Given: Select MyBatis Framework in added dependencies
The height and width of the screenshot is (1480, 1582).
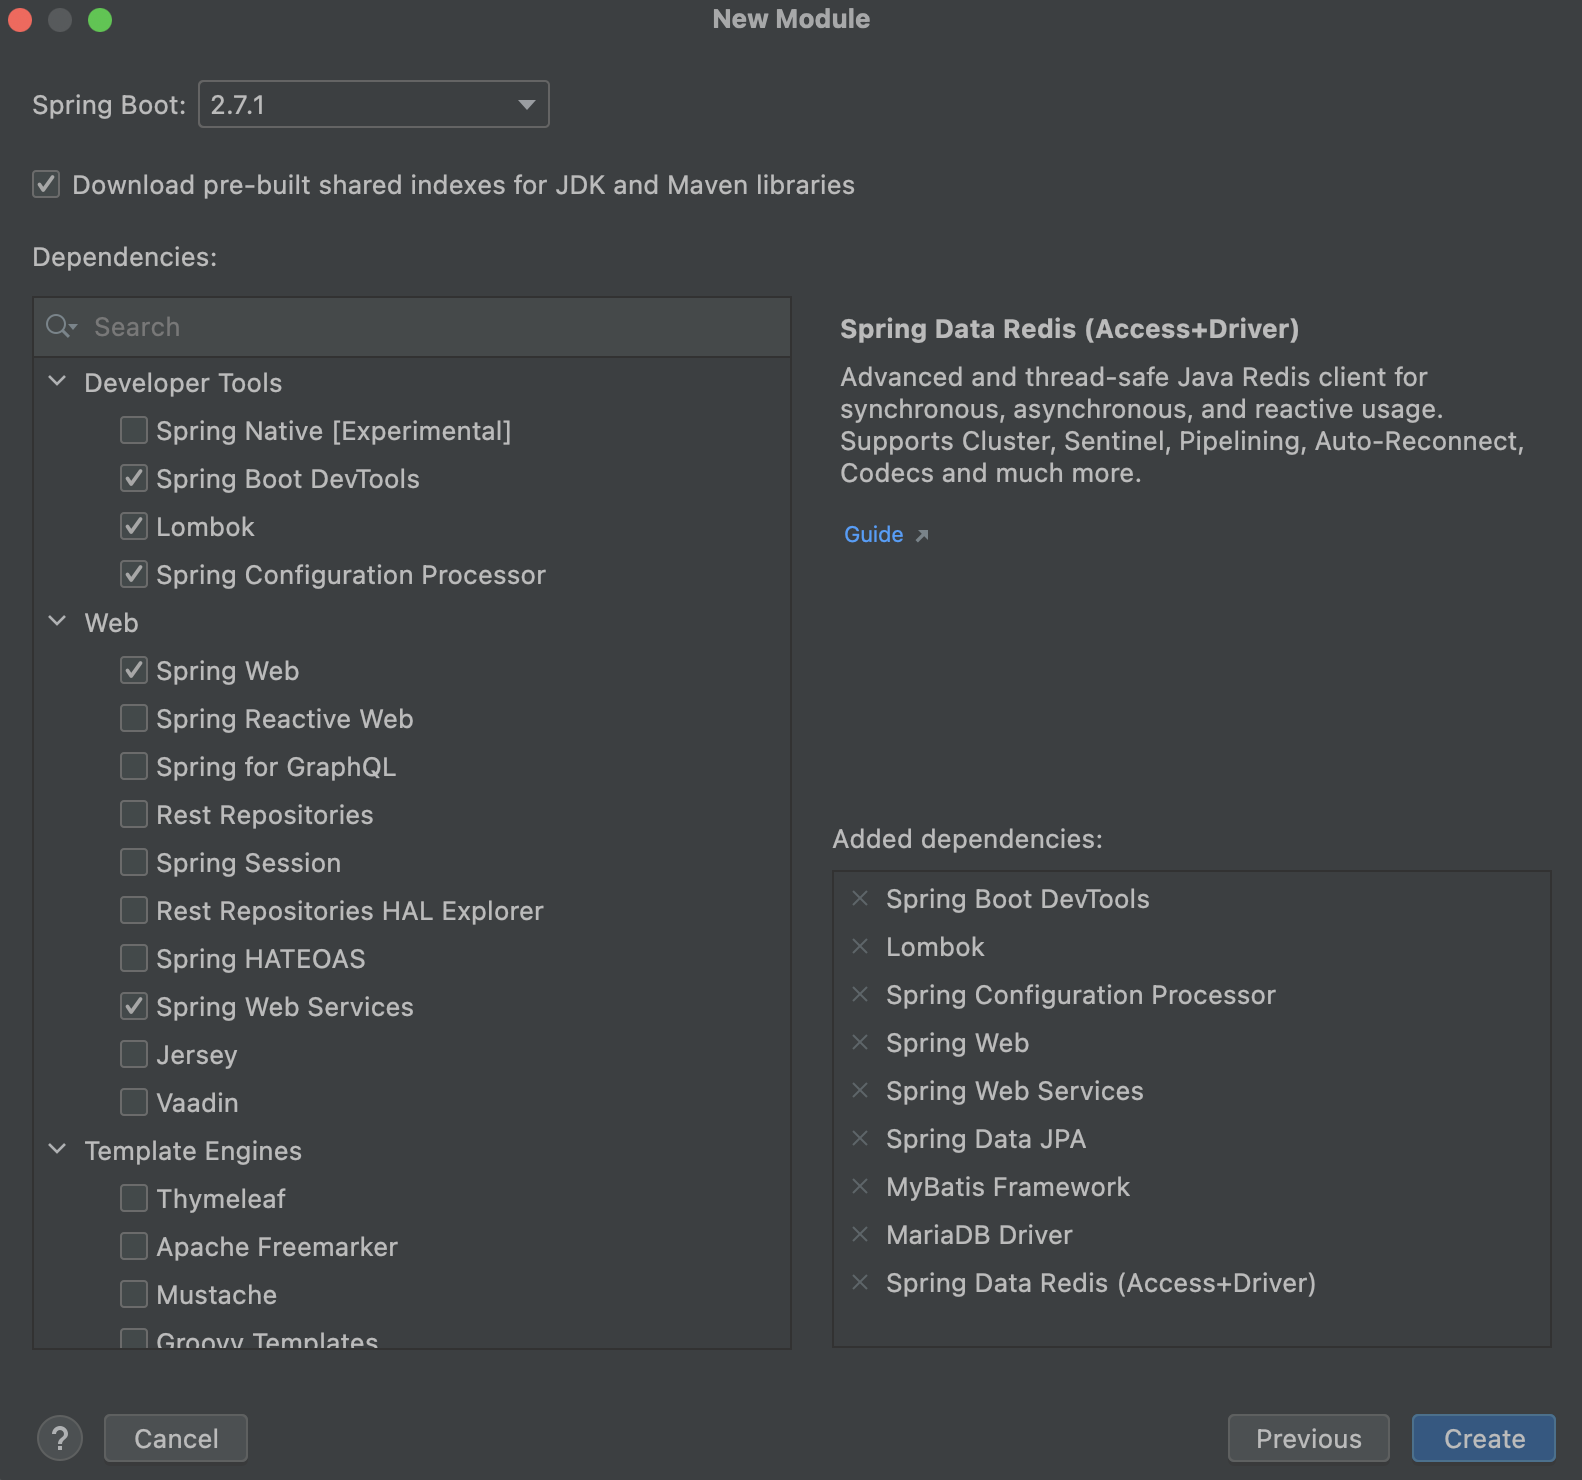Looking at the screenshot, I should [x=1008, y=1186].
